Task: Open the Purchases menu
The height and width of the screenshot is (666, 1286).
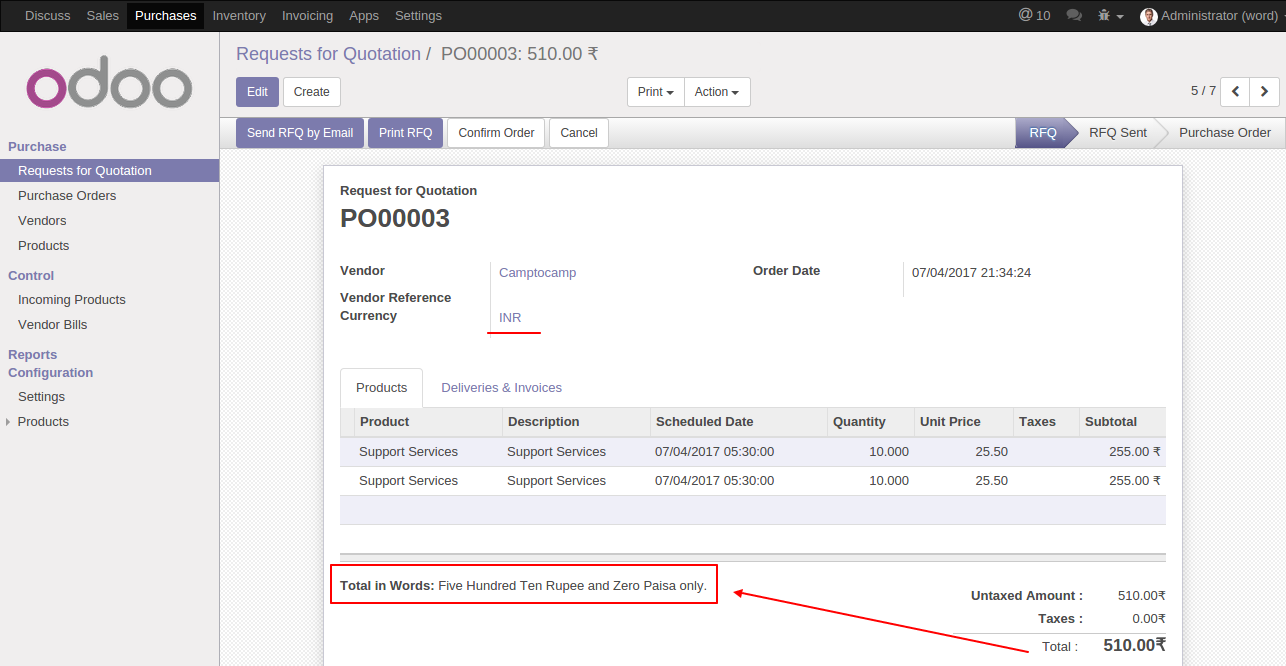Action: (x=165, y=16)
